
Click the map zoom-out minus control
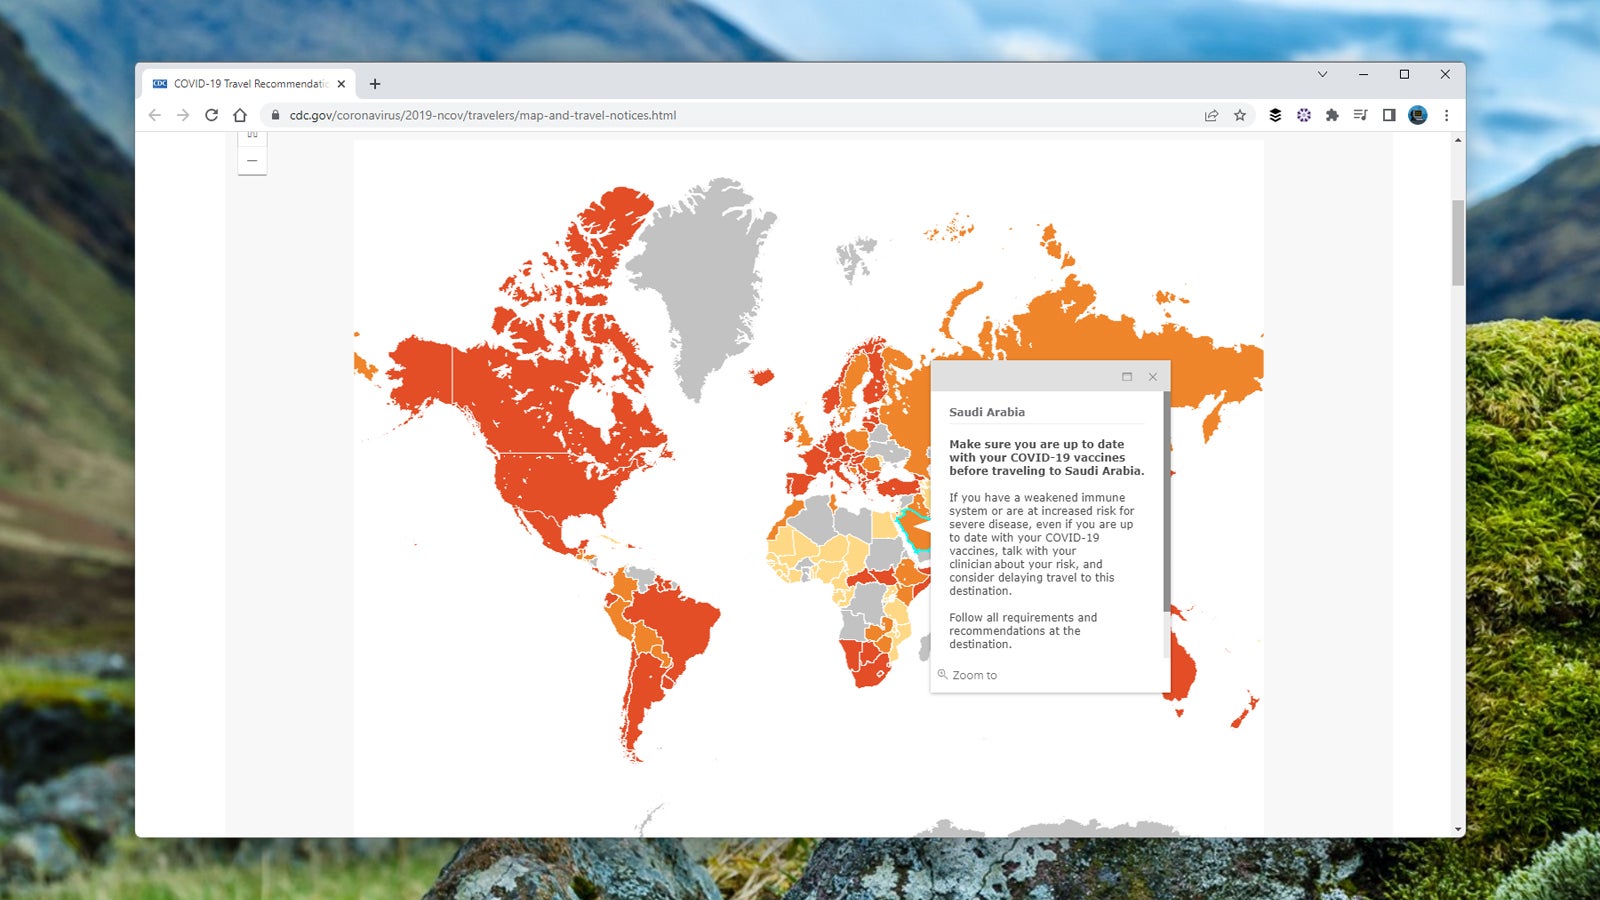click(252, 160)
